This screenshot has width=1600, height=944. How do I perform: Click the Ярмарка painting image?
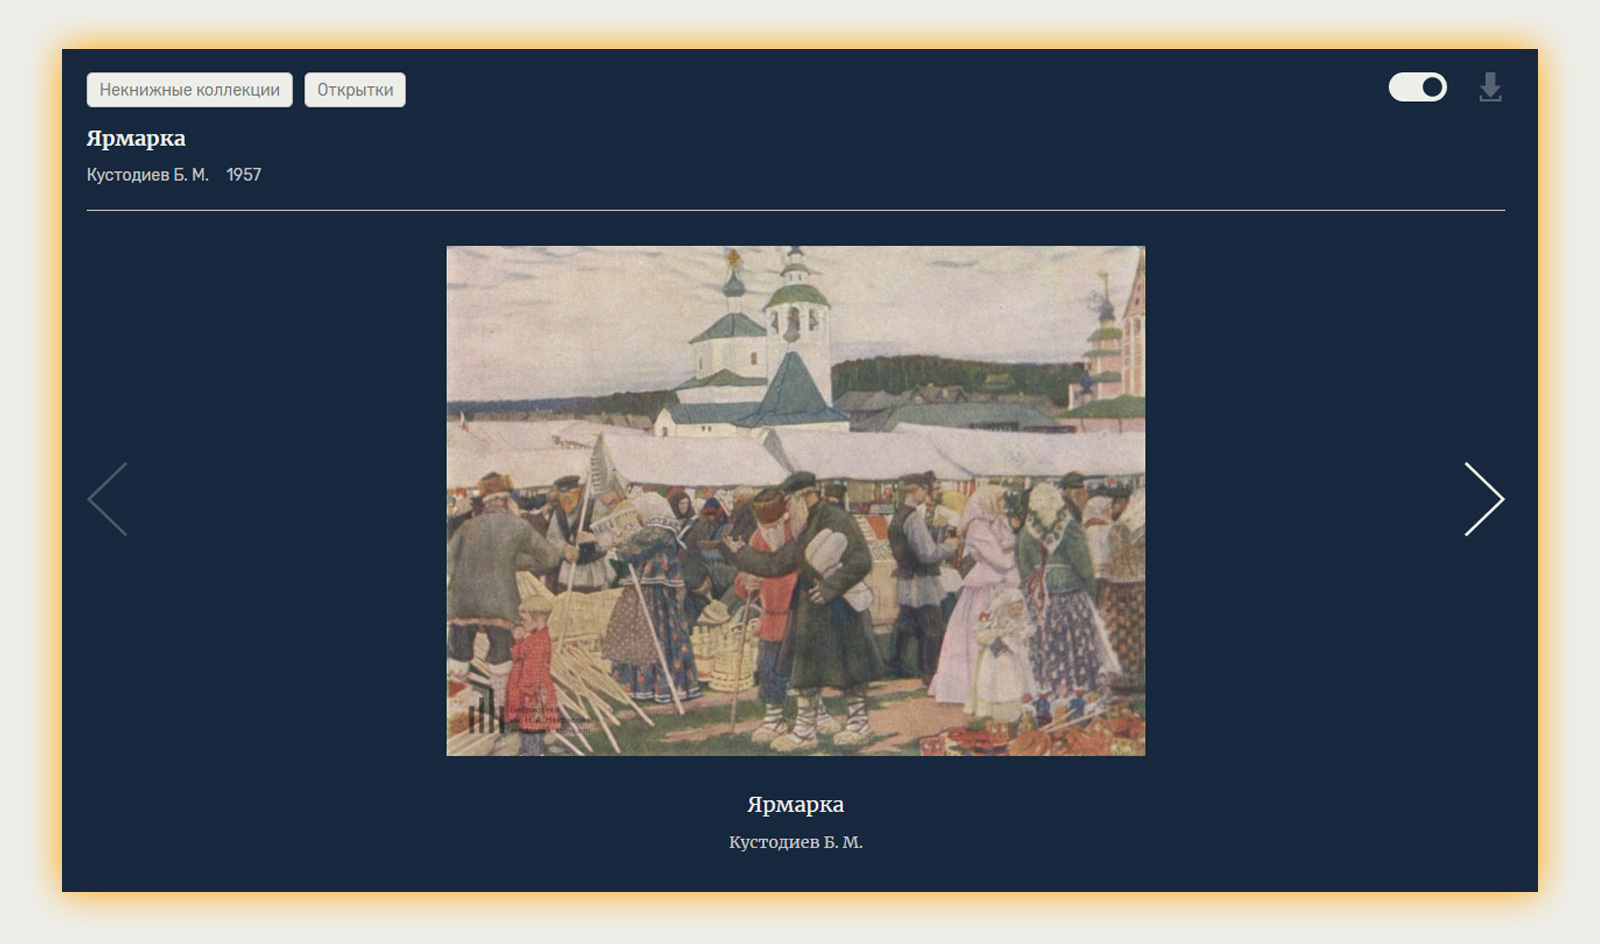point(796,501)
